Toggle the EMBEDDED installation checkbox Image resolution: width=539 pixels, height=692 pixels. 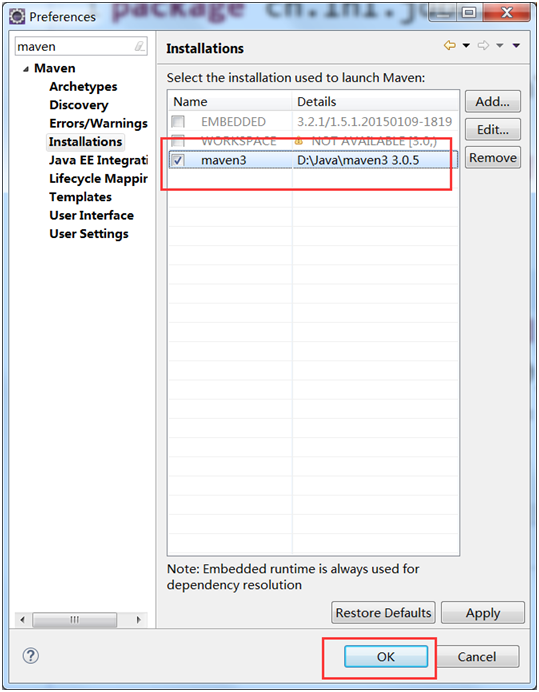click(178, 121)
